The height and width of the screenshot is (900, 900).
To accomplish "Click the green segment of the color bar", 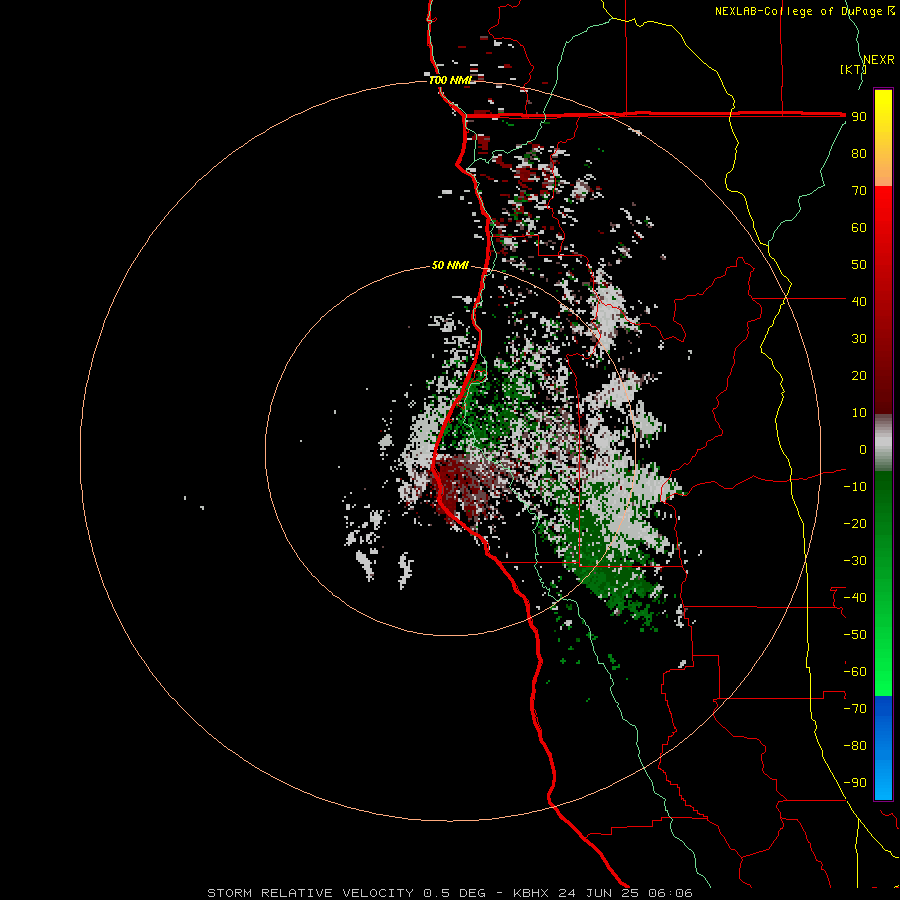I will point(883,584).
